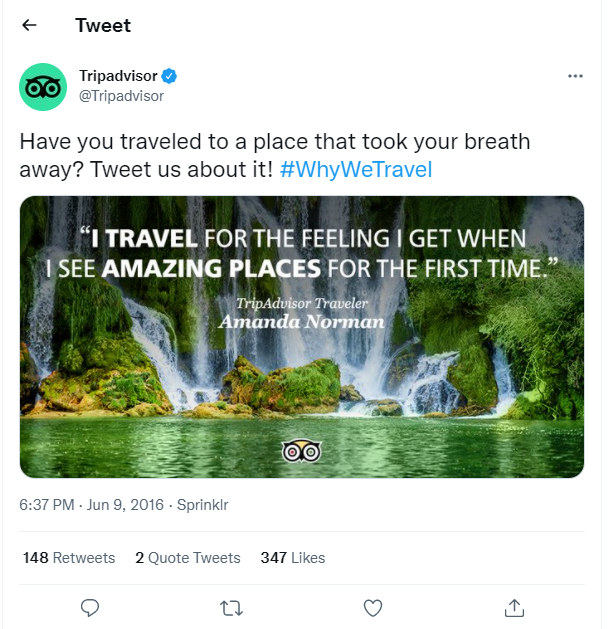The image size is (611, 629).
Task: Click the Tripadvisor display name
Action: pyautogui.click(x=119, y=76)
